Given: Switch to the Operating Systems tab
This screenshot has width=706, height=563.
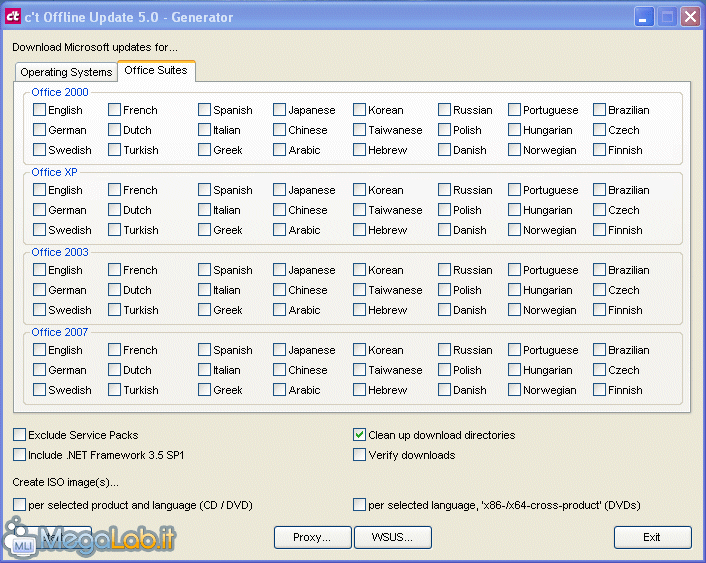Looking at the screenshot, I should tap(66, 72).
